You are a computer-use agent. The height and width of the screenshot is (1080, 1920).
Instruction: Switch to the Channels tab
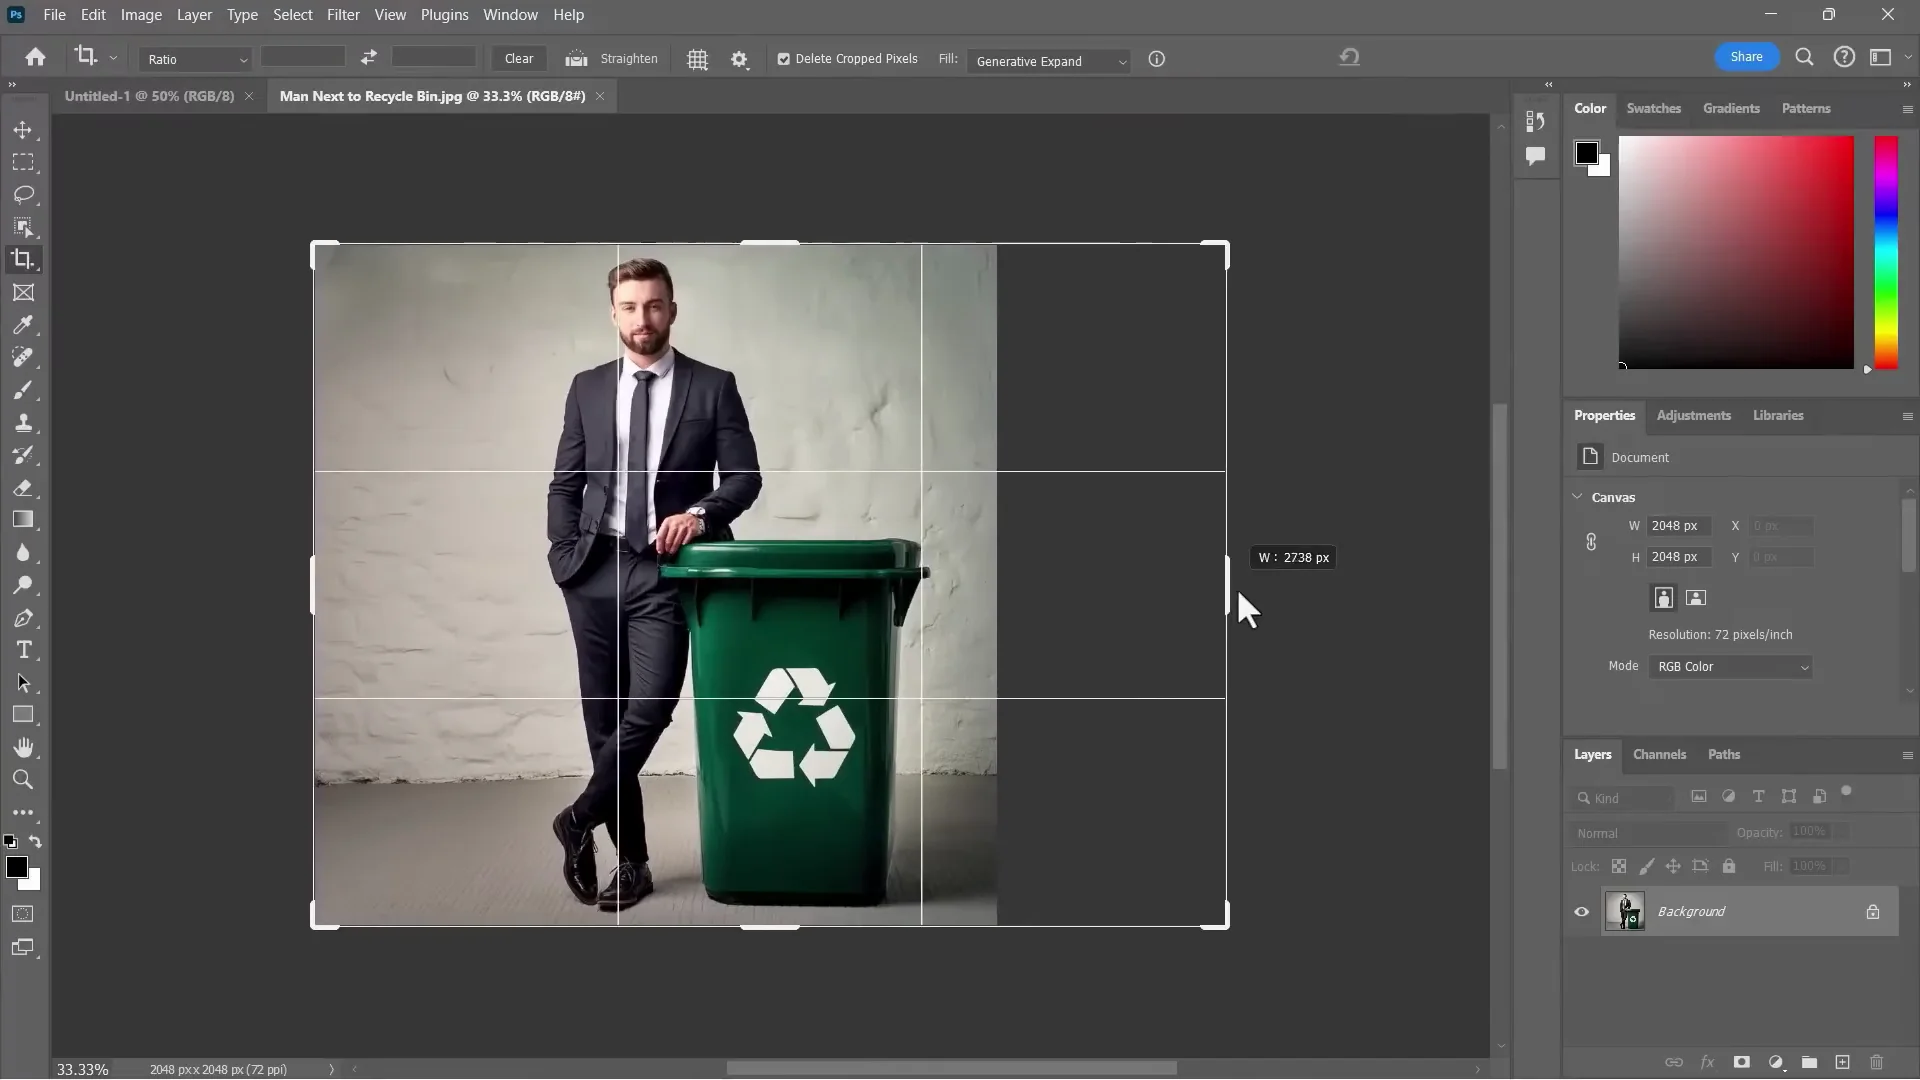point(1658,755)
